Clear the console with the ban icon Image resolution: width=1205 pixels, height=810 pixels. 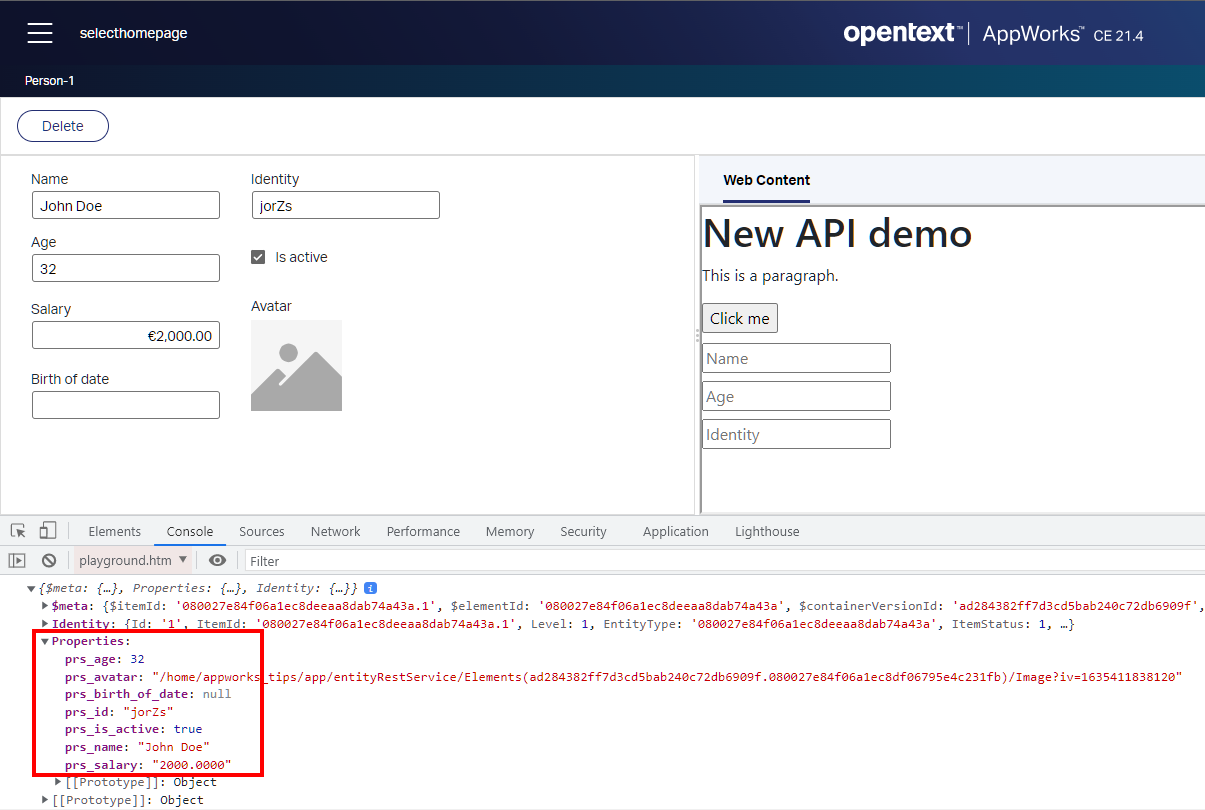(48, 560)
